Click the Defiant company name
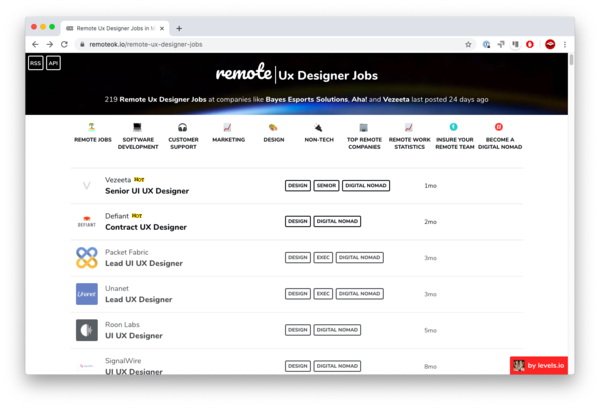Image resolution: width=600 pixels, height=408 pixels. pos(117,216)
